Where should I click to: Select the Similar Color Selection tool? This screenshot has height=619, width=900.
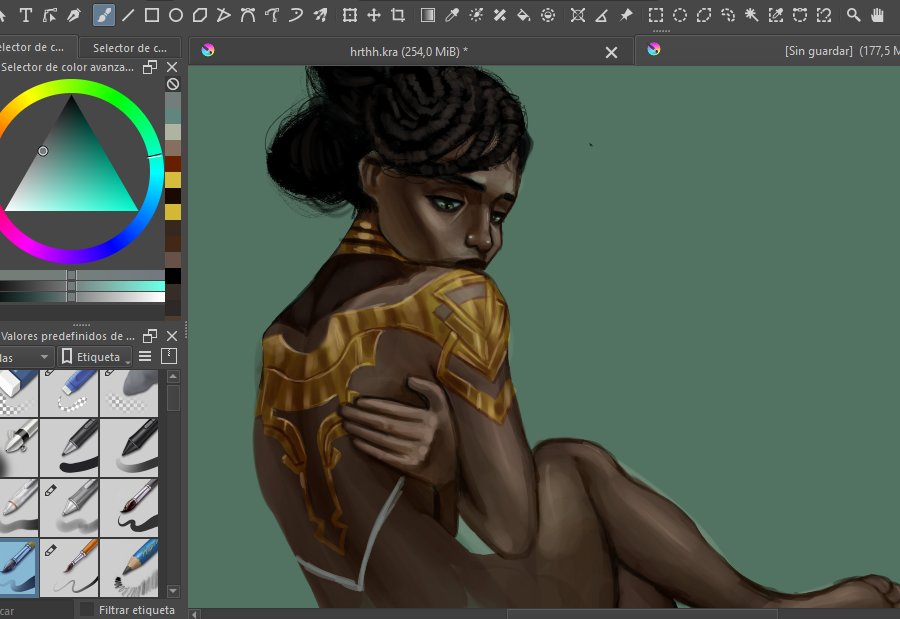pyautogui.click(x=776, y=15)
